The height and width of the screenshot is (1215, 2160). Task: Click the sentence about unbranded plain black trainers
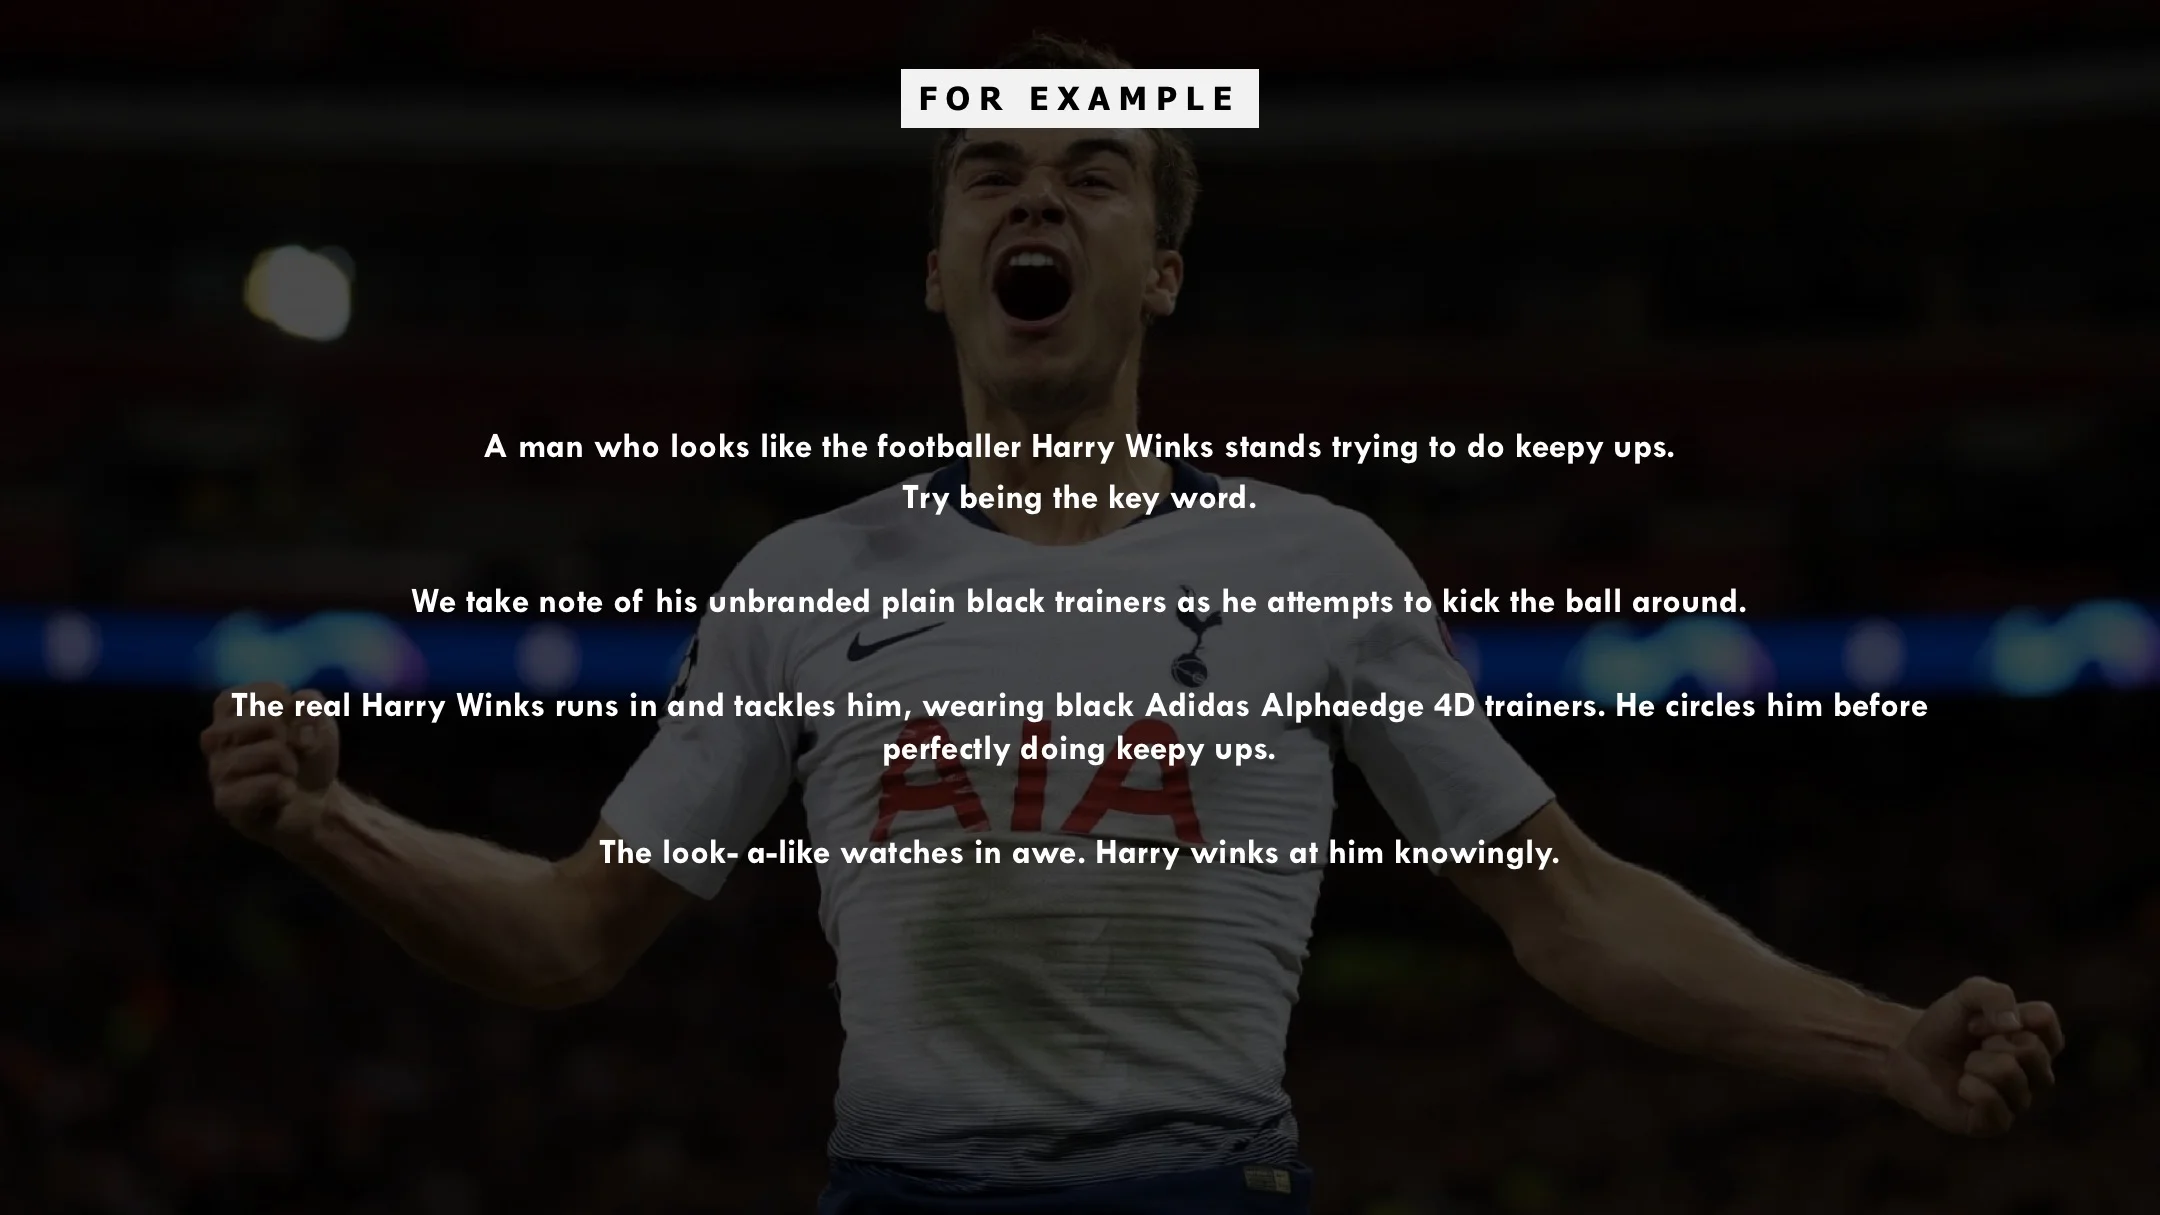click(1079, 601)
